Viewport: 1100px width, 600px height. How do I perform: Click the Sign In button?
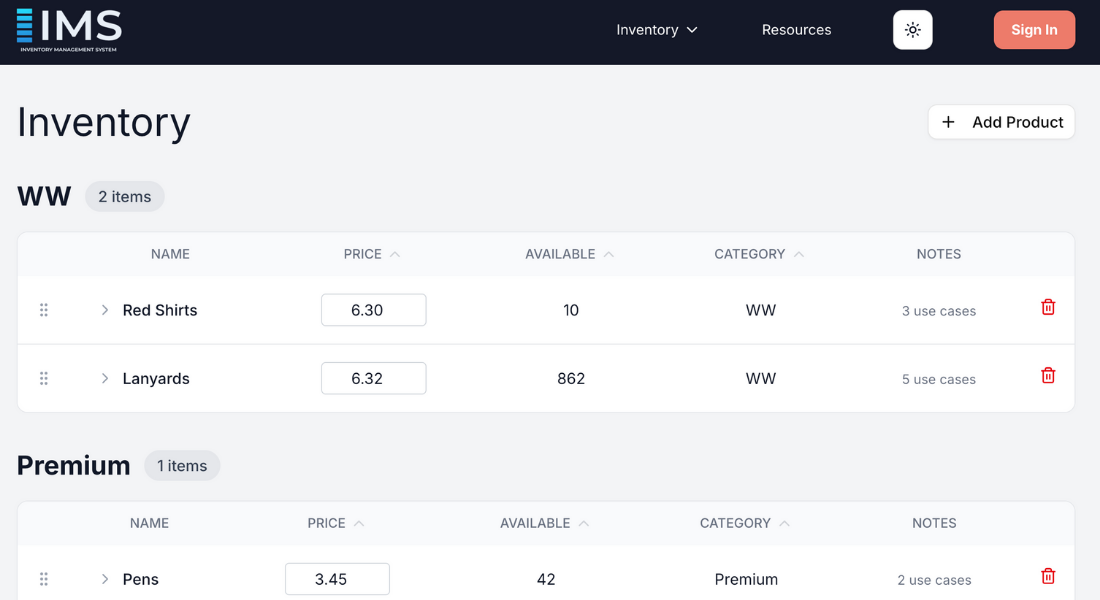(1034, 29)
